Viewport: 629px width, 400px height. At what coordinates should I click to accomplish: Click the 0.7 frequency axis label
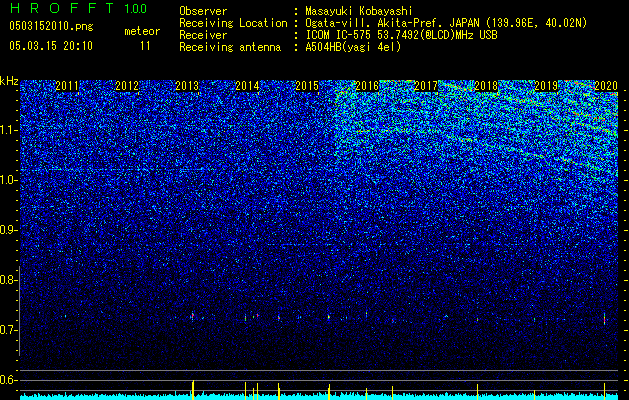click(x=8, y=330)
